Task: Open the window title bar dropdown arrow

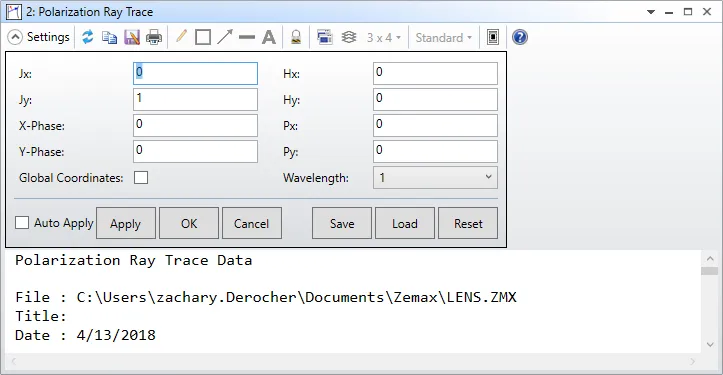Action: click(x=651, y=12)
